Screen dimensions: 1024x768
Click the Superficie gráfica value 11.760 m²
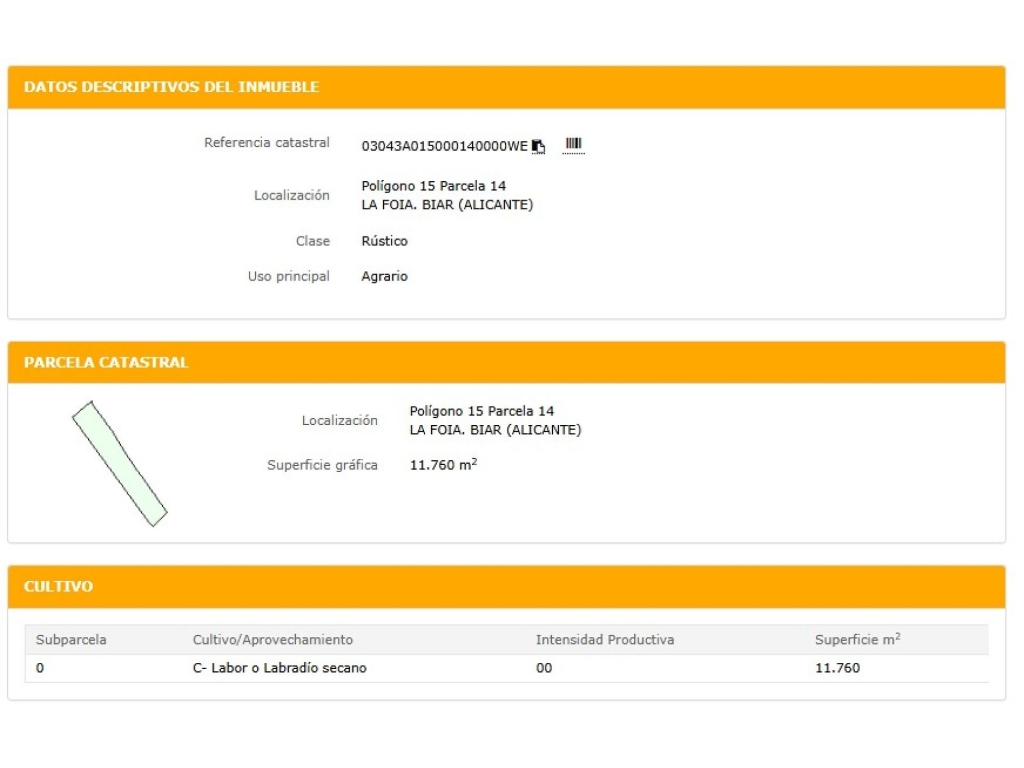tap(443, 464)
